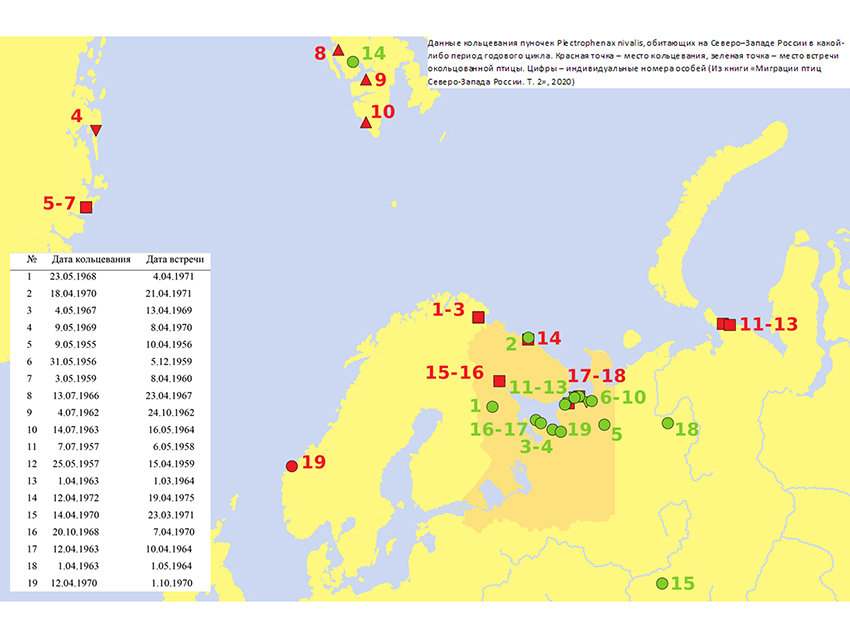The image size is (850, 638).
Task: Select the date "20.10.1968" in row 16
Action: coord(76,532)
